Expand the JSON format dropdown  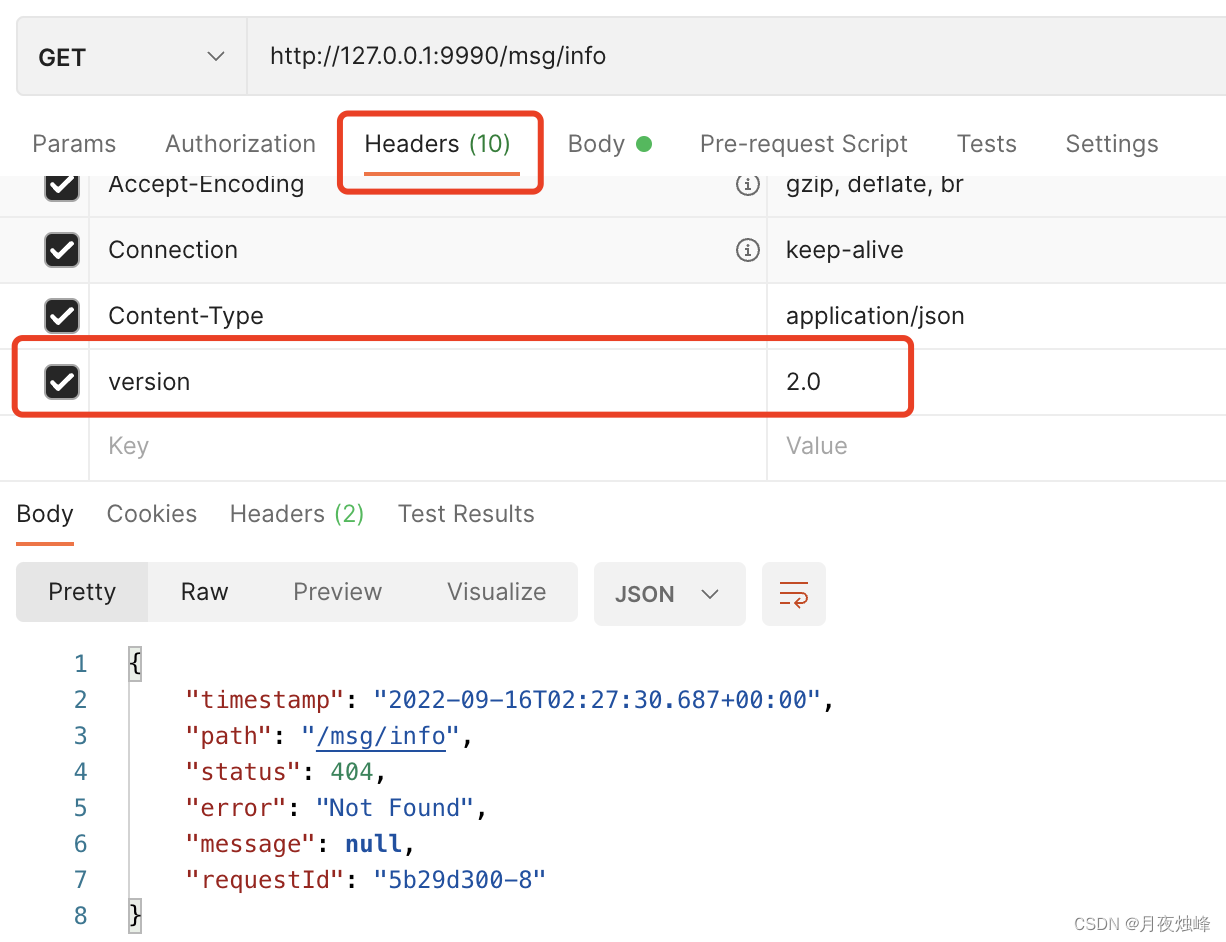click(x=669, y=594)
